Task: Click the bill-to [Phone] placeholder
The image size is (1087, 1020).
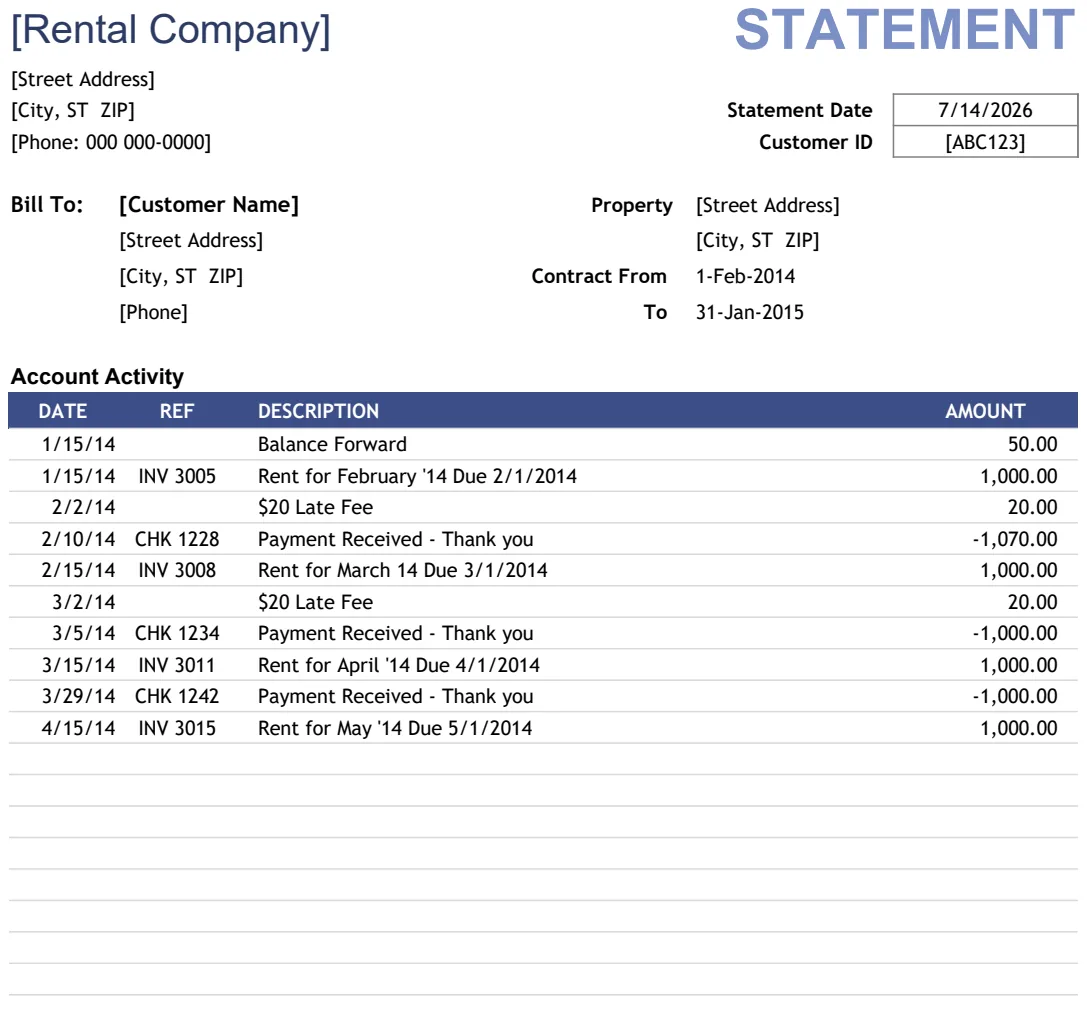Action: click(x=153, y=312)
